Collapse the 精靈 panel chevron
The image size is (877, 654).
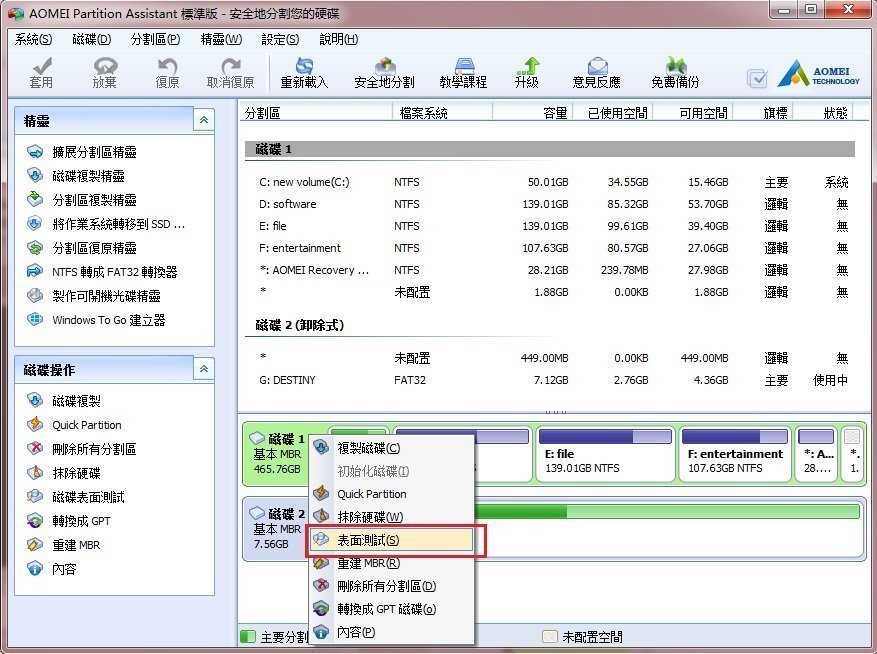204,120
